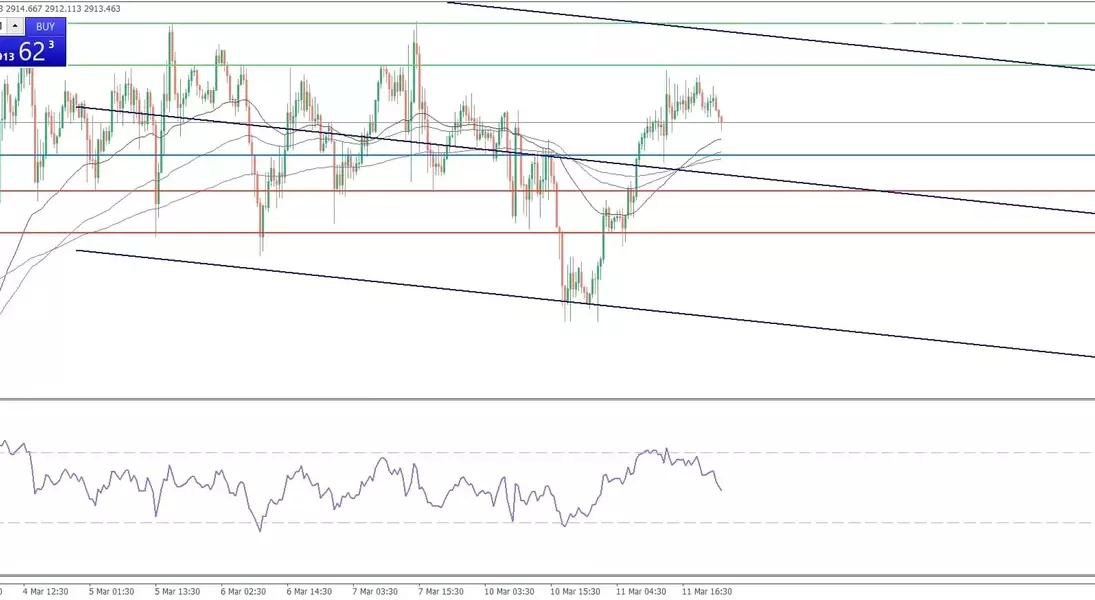
Task: Select the lower red horizontal line
Action: [x=900, y=233]
